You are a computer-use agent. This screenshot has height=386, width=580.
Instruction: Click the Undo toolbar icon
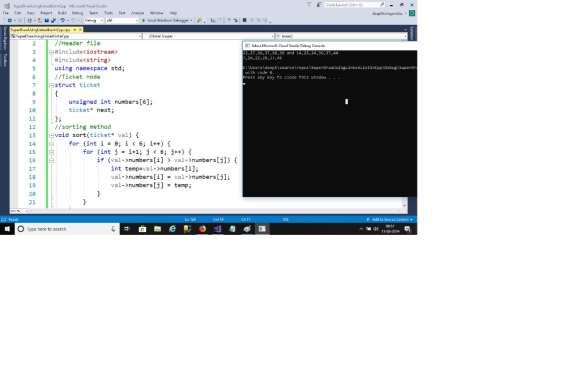pyautogui.click(x=63, y=20)
